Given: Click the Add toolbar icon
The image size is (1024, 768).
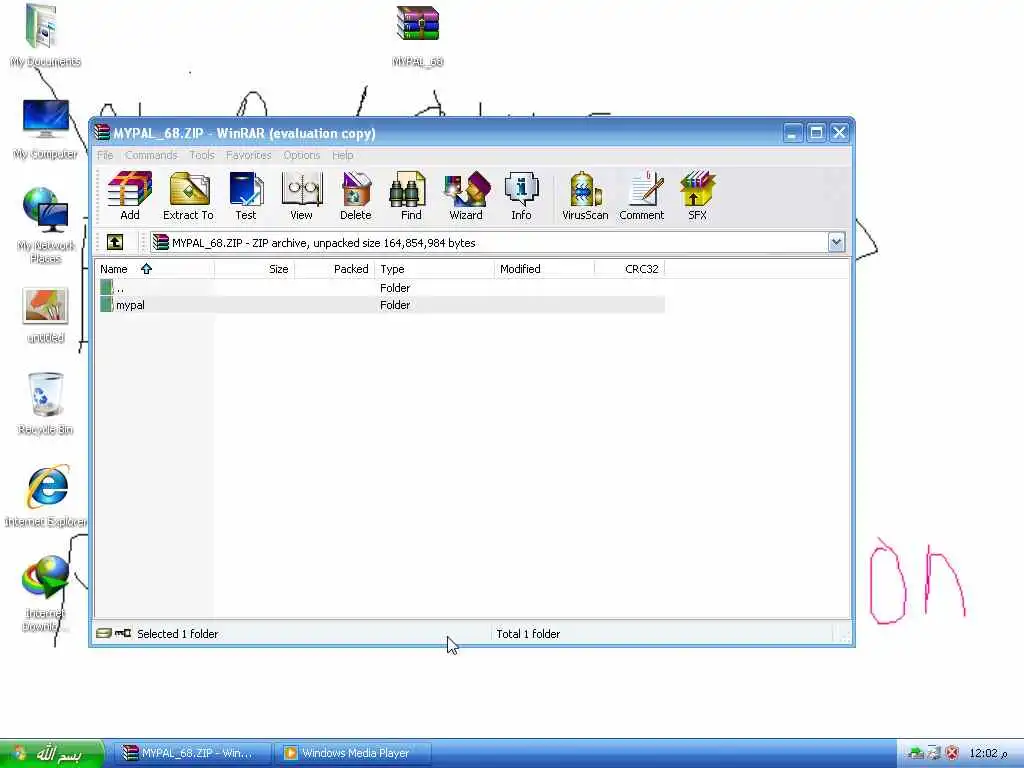Looking at the screenshot, I should click(129, 195).
